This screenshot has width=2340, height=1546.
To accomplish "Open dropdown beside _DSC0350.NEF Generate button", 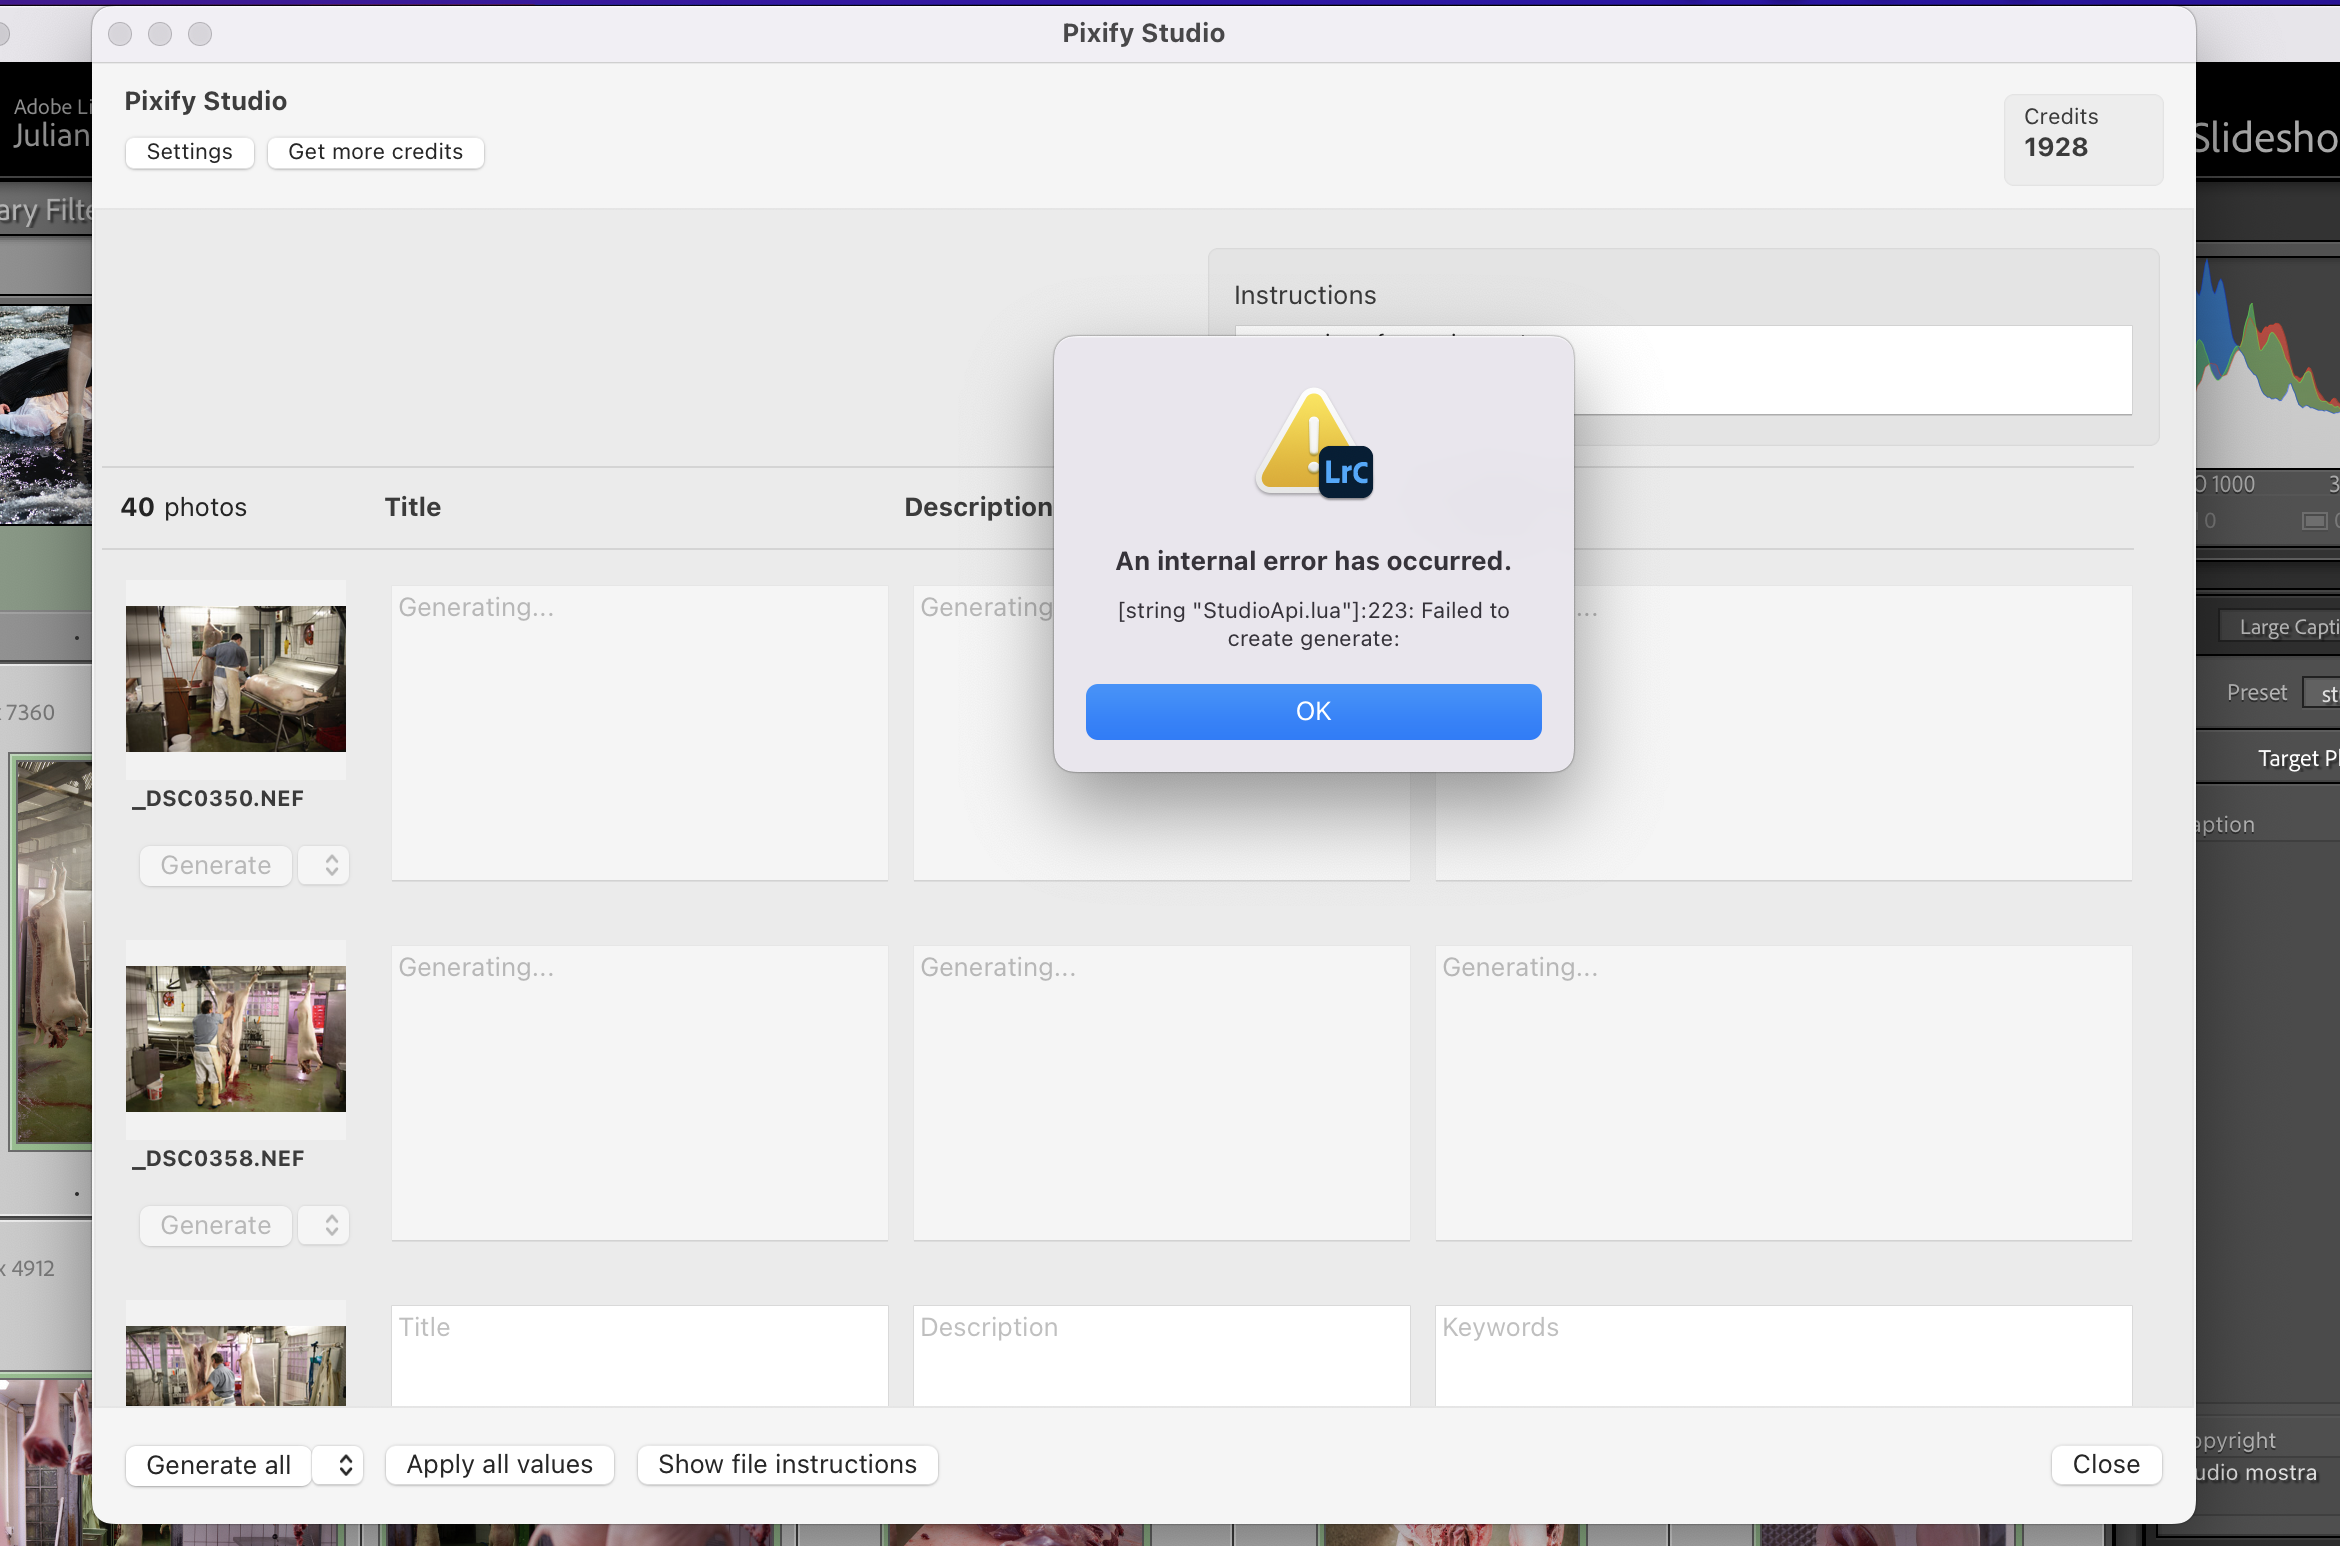I will click(x=331, y=865).
